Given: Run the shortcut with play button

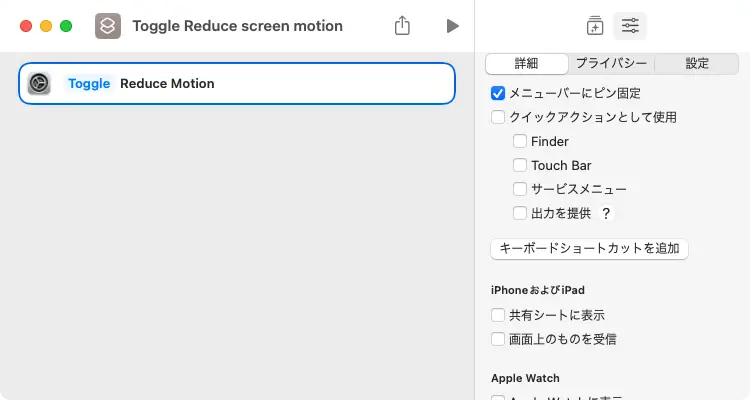Looking at the screenshot, I should [452, 26].
